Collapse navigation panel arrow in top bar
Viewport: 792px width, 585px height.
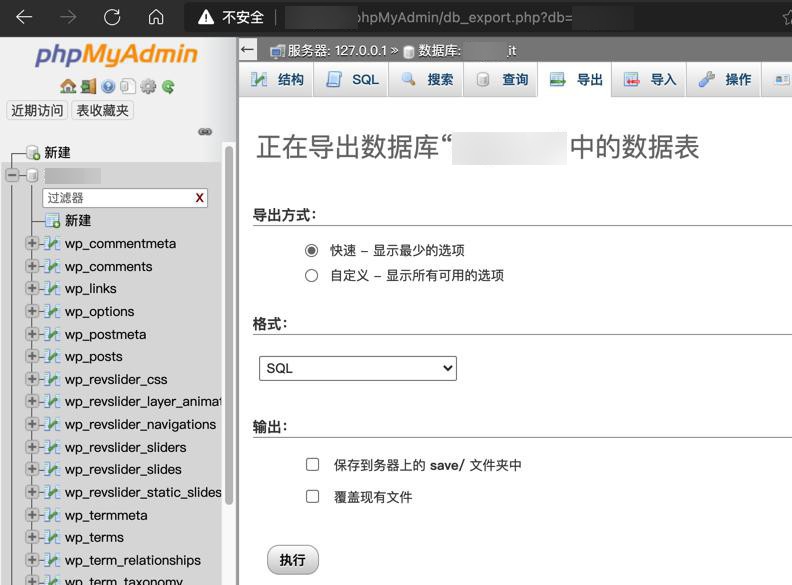[x=247, y=50]
